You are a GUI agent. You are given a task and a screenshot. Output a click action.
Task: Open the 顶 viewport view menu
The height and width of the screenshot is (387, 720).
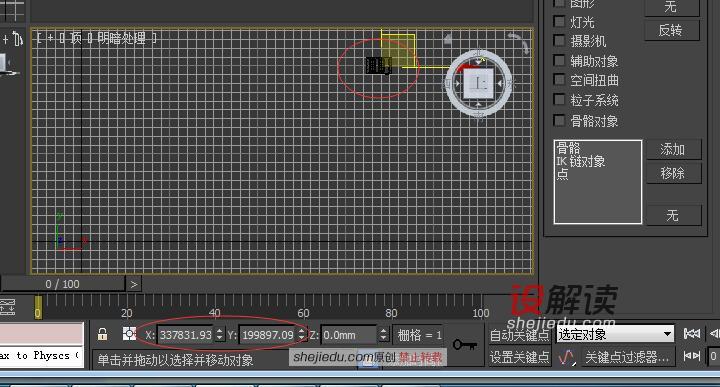(x=76, y=38)
